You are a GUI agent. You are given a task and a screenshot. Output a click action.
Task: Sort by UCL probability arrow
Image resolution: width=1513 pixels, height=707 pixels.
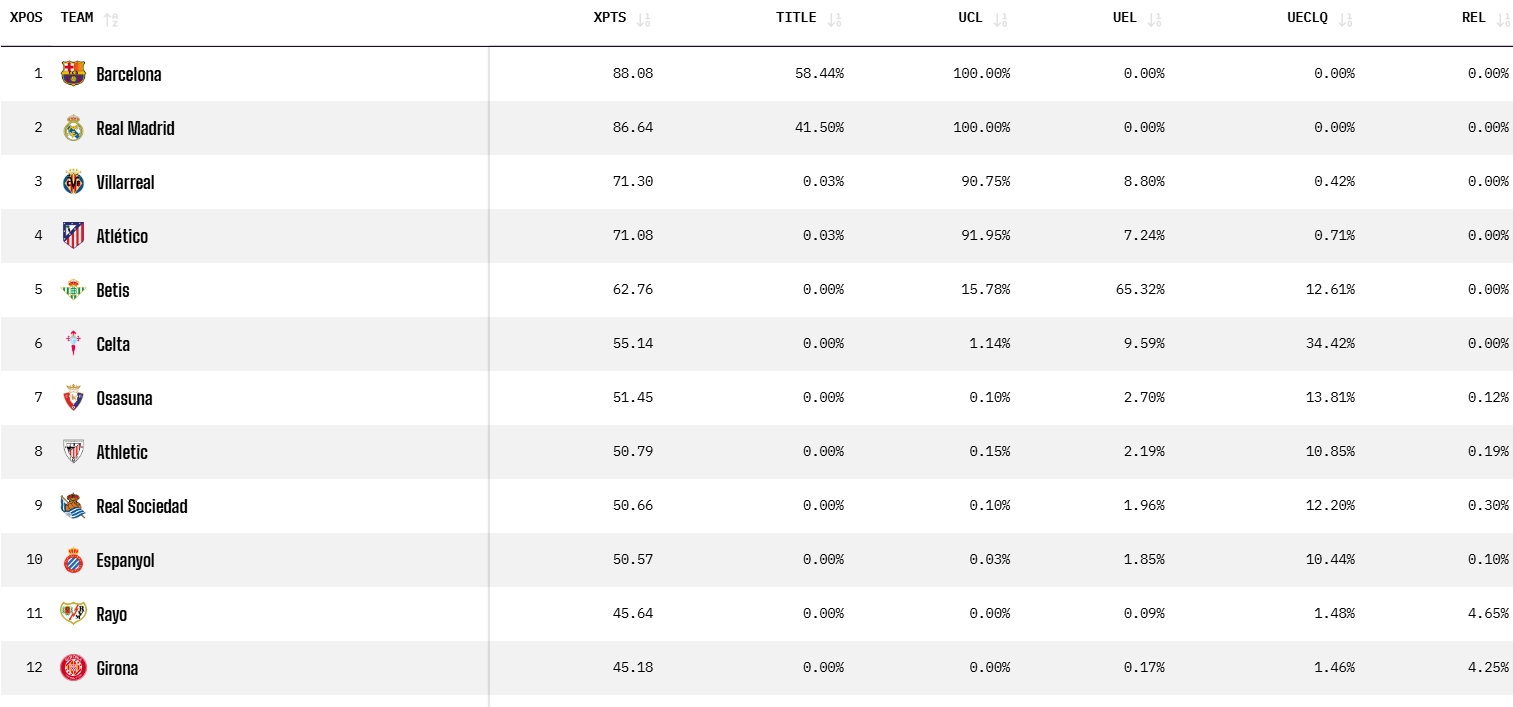point(1000,19)
